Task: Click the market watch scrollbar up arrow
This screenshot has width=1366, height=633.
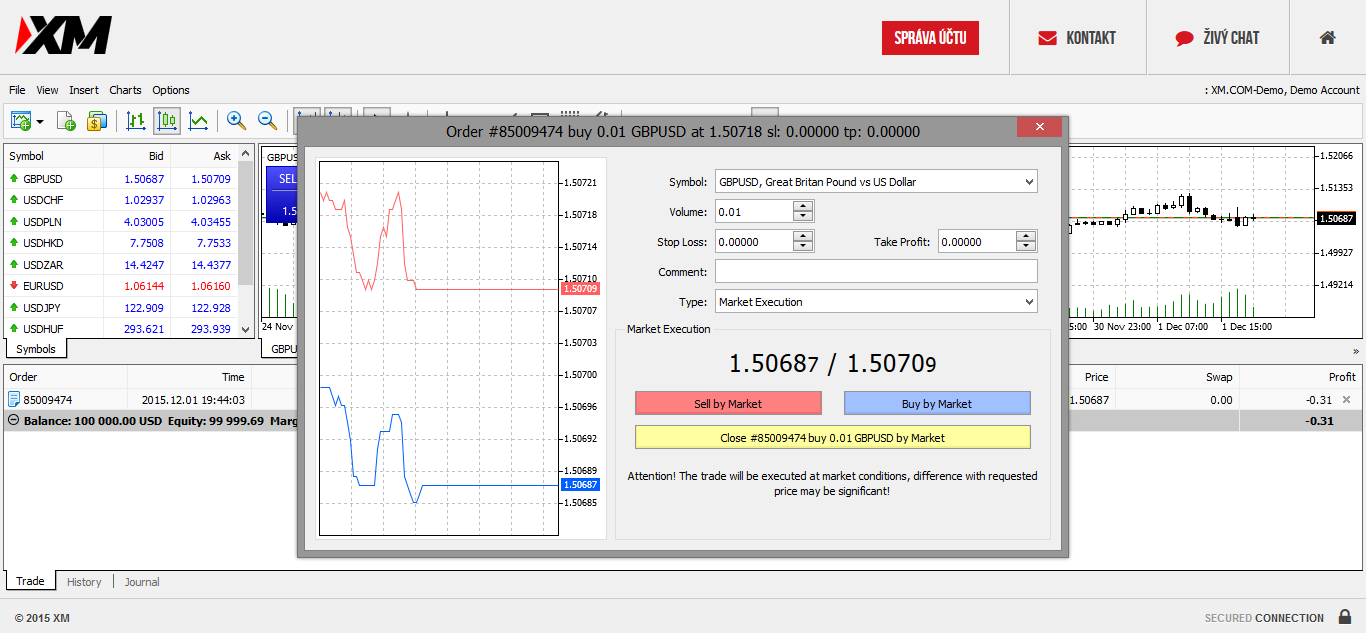Action: 246,155
